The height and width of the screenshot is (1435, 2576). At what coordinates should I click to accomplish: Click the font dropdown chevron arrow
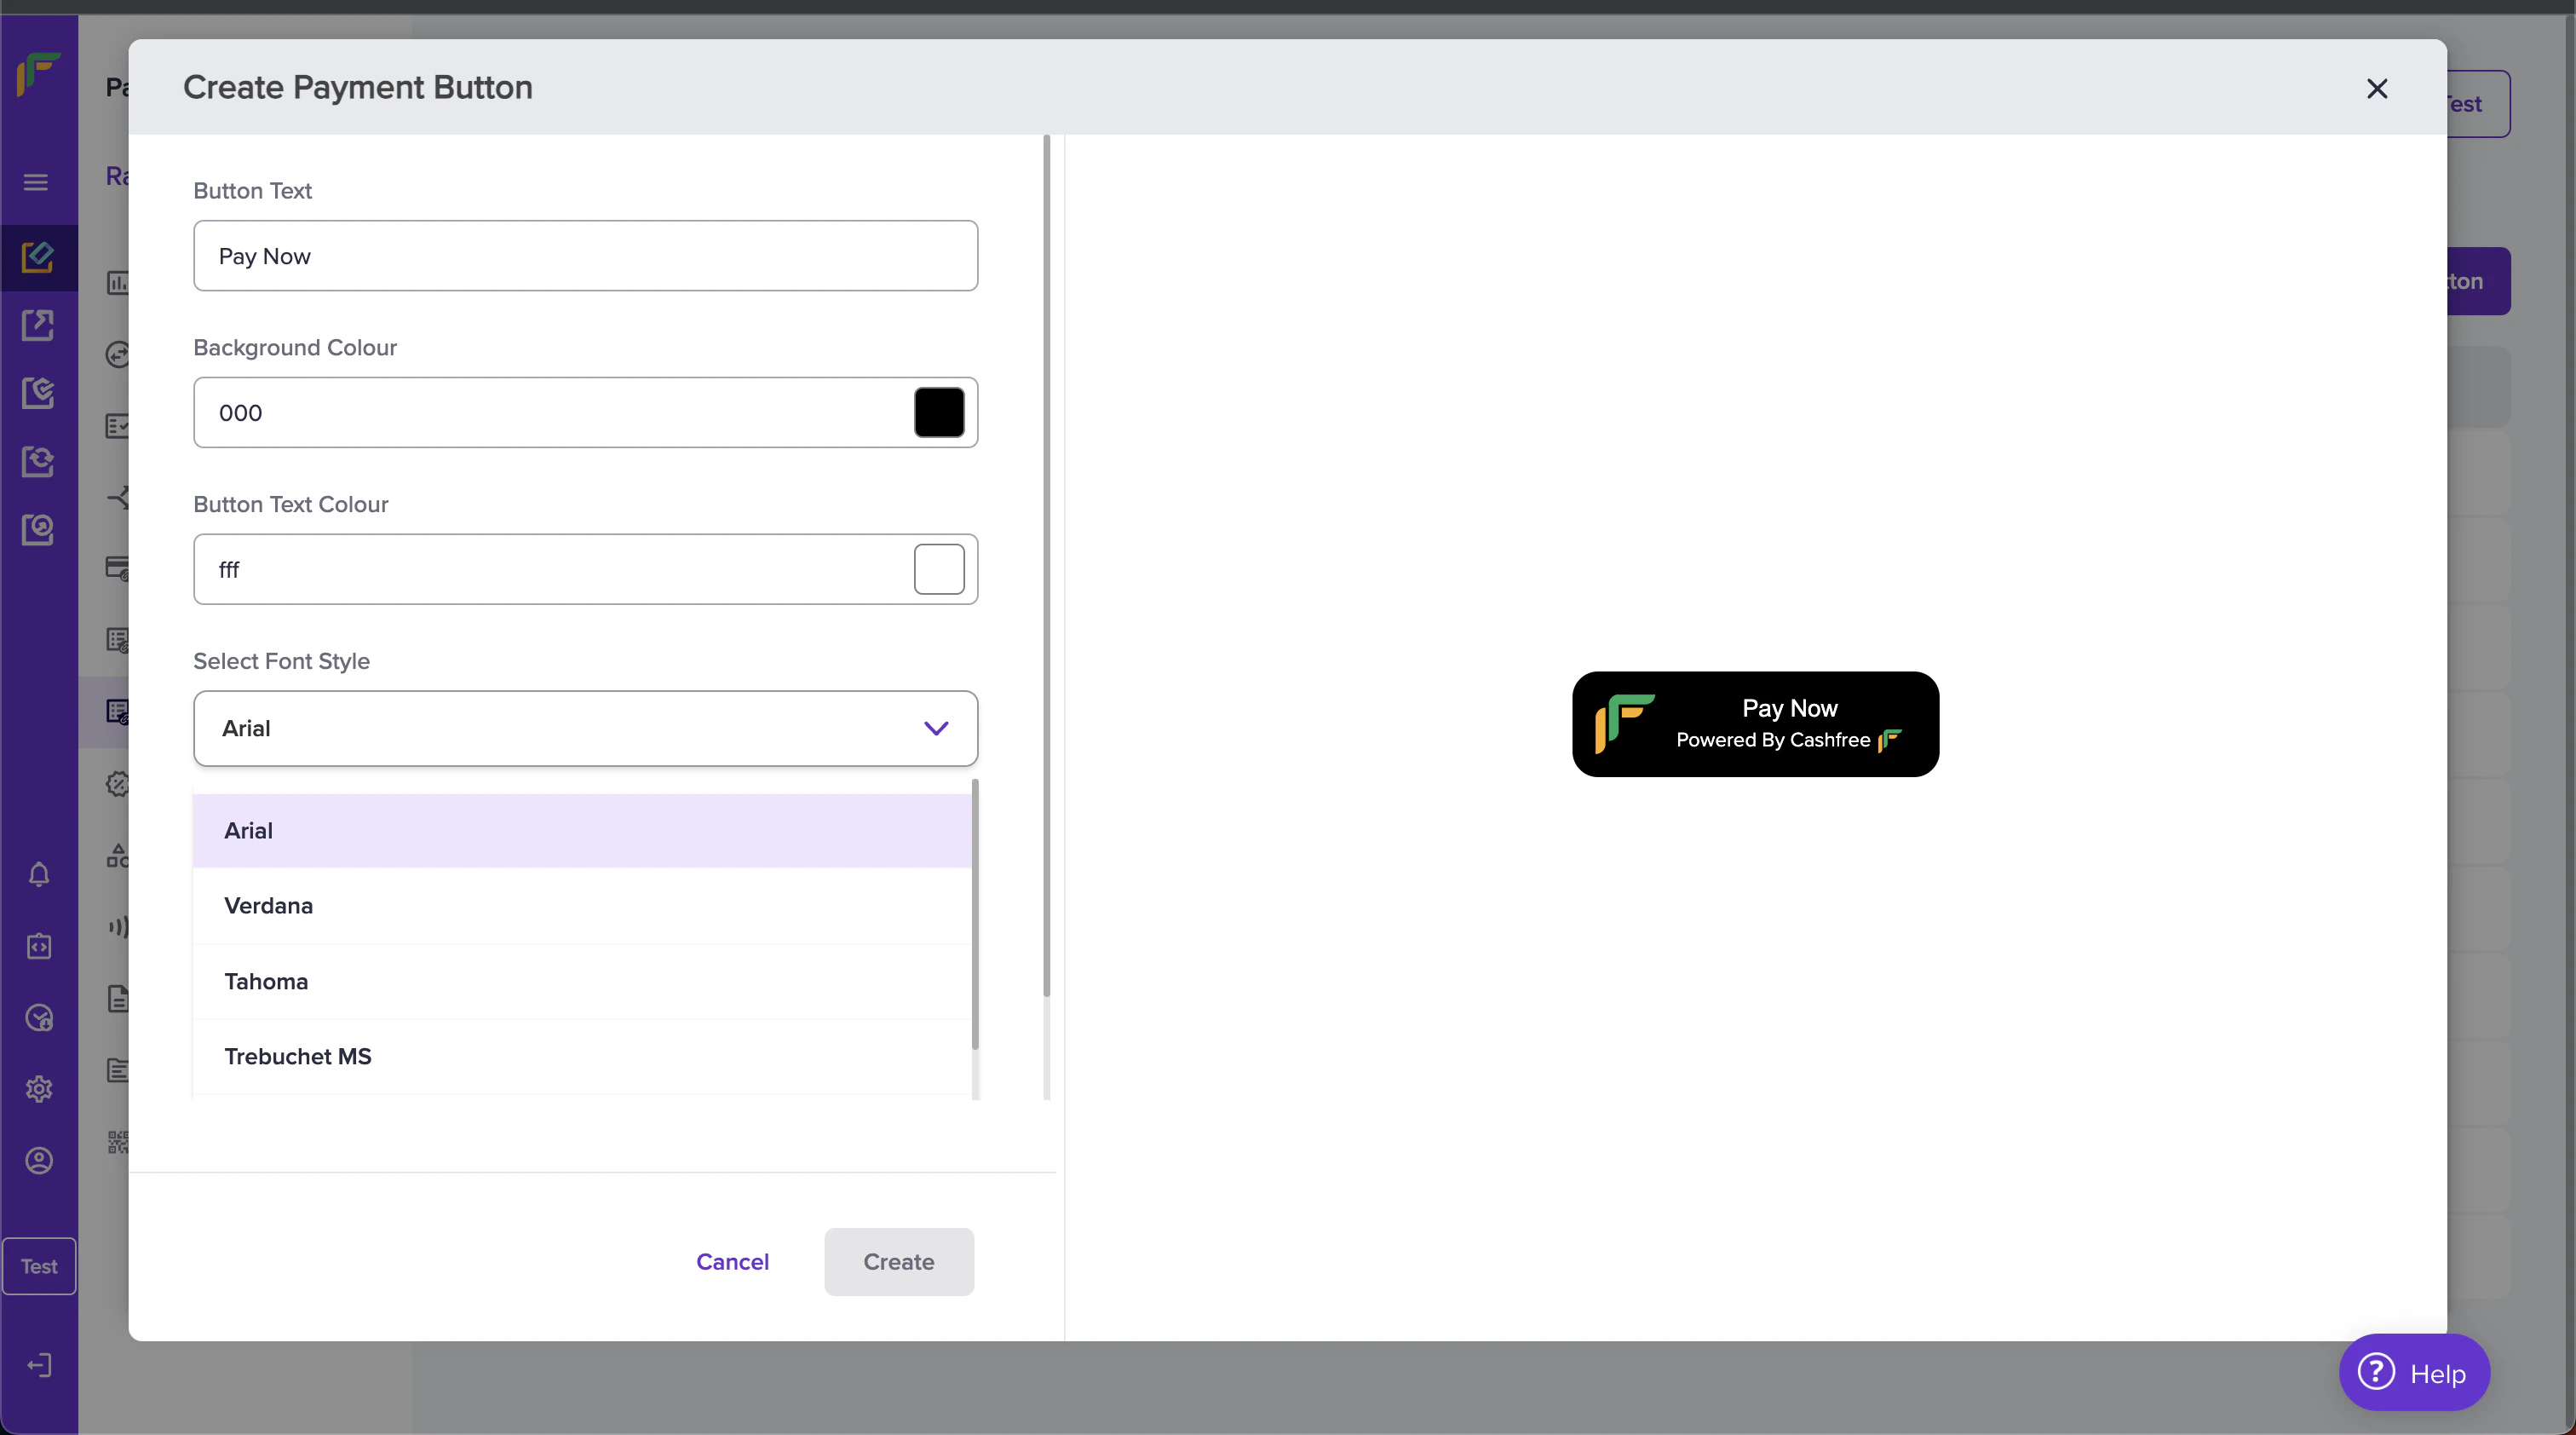tap(936, 729)
